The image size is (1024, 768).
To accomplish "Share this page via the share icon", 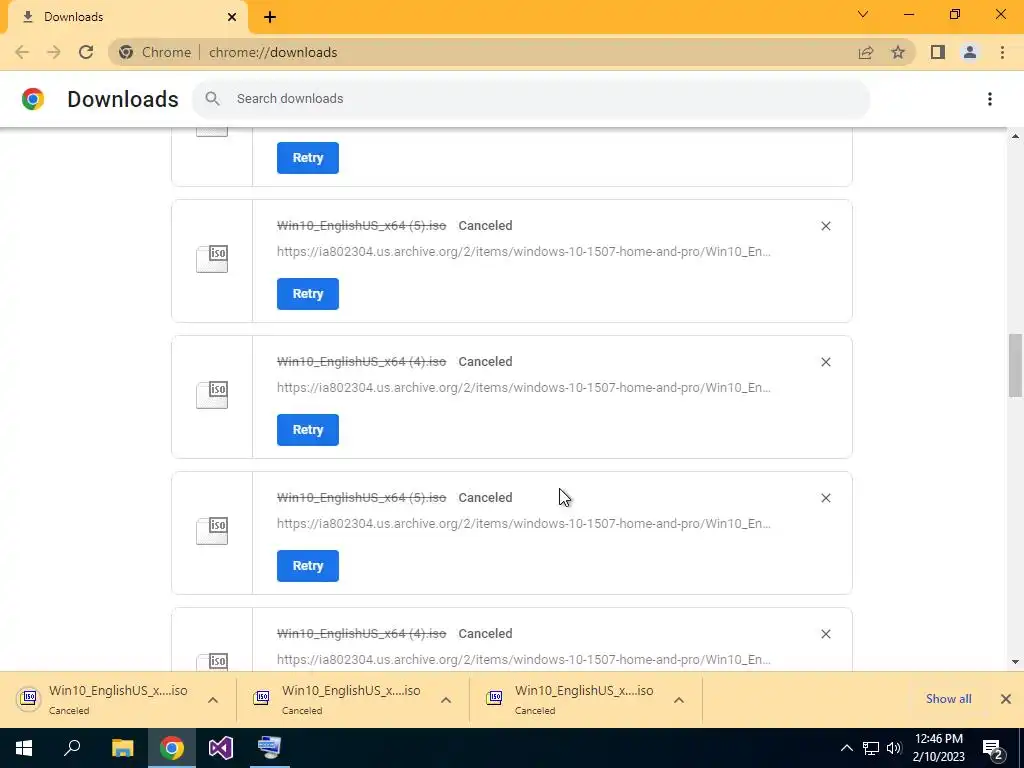I will [x=866, y=52].
